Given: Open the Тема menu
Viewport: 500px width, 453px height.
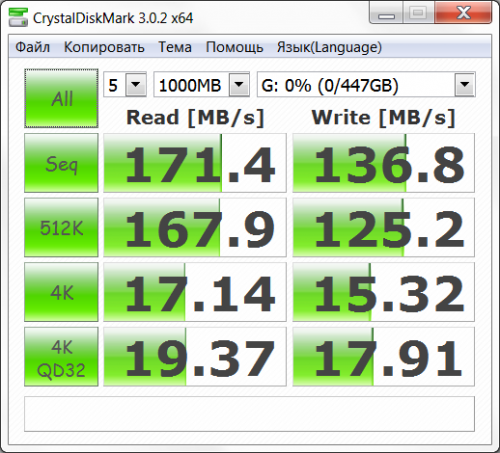Looking at the screenshot, I should coord(175,47).
